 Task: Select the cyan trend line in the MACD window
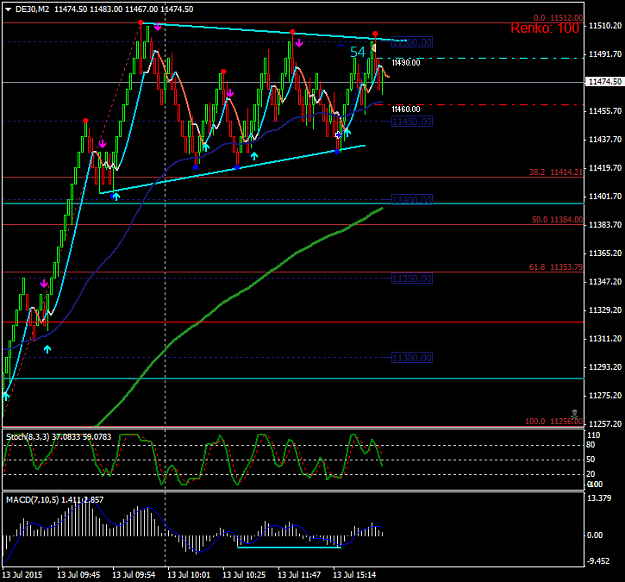[x=289, y=547]
